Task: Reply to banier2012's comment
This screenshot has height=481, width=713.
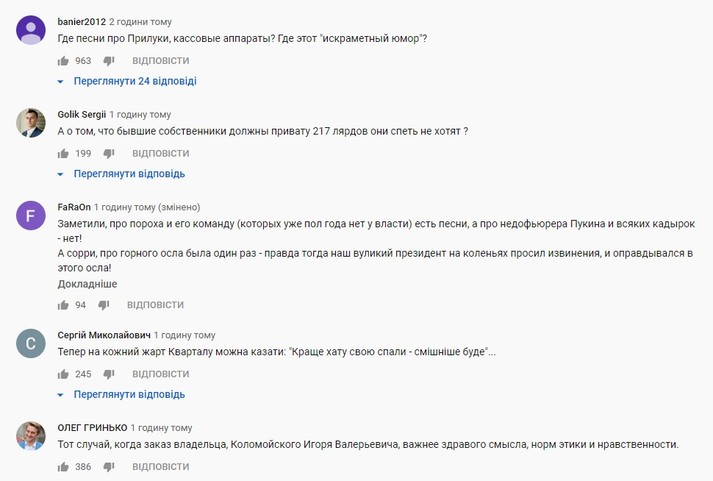Action: coord(160,61)
